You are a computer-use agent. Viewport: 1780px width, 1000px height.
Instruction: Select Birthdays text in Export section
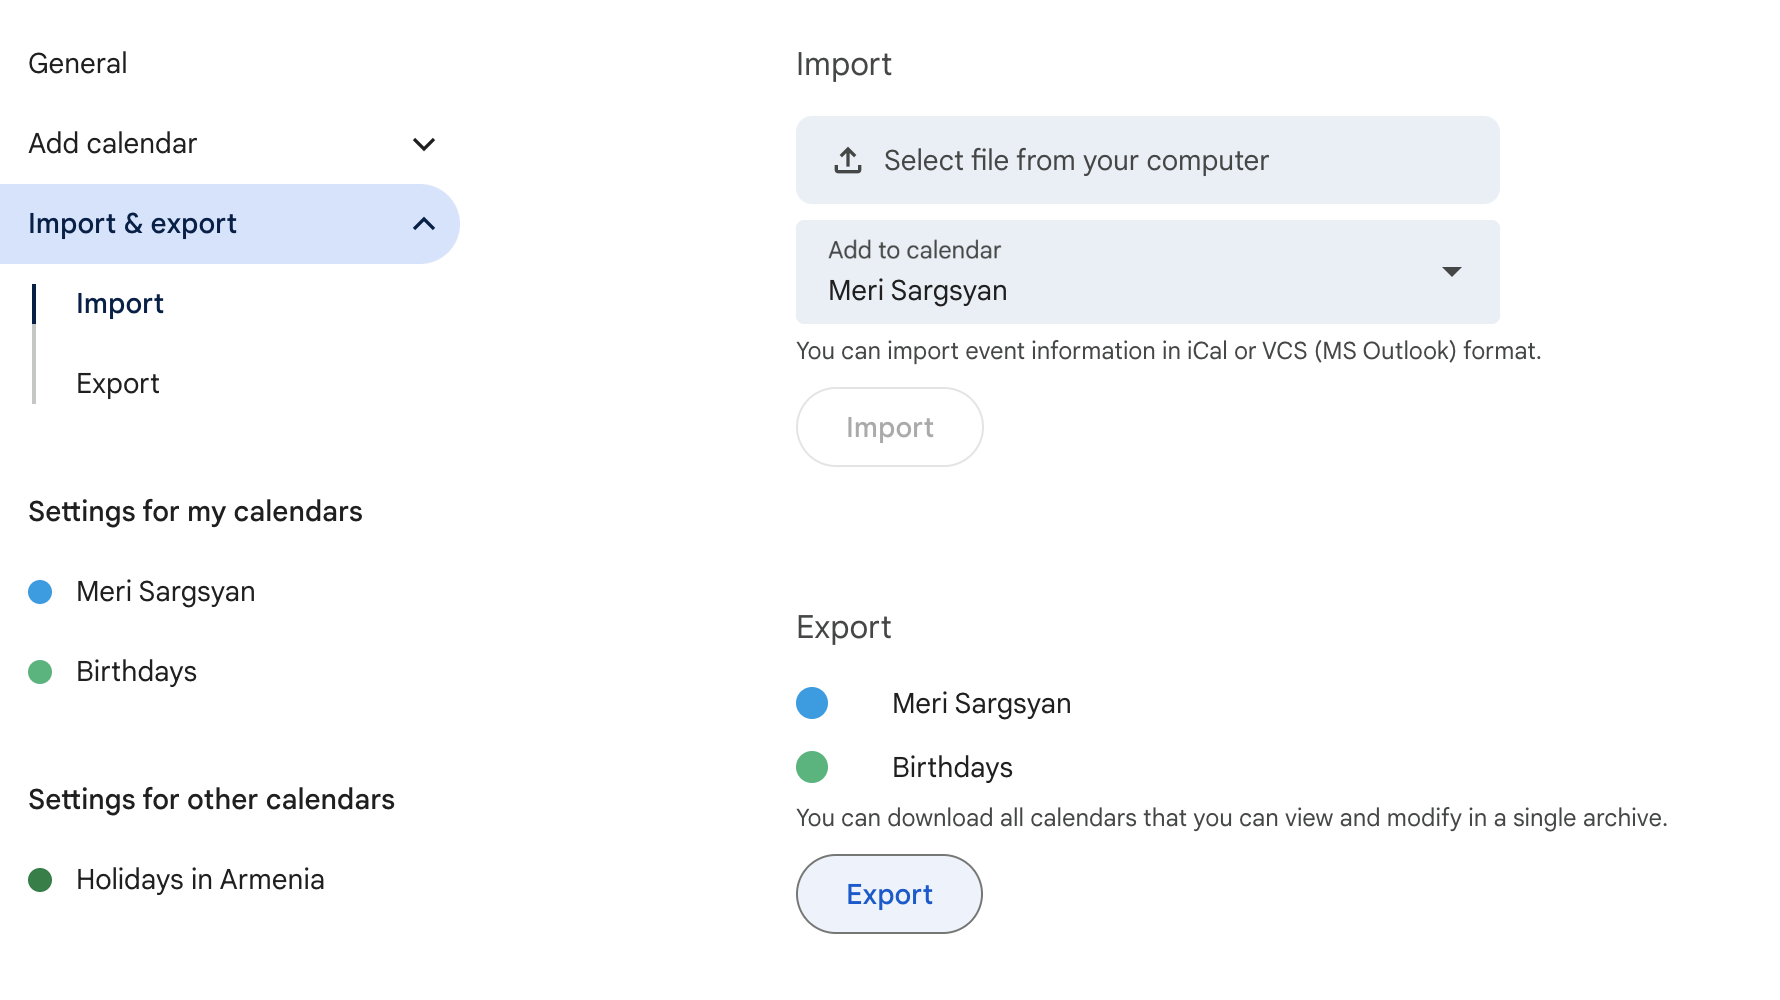pos(952,768)
